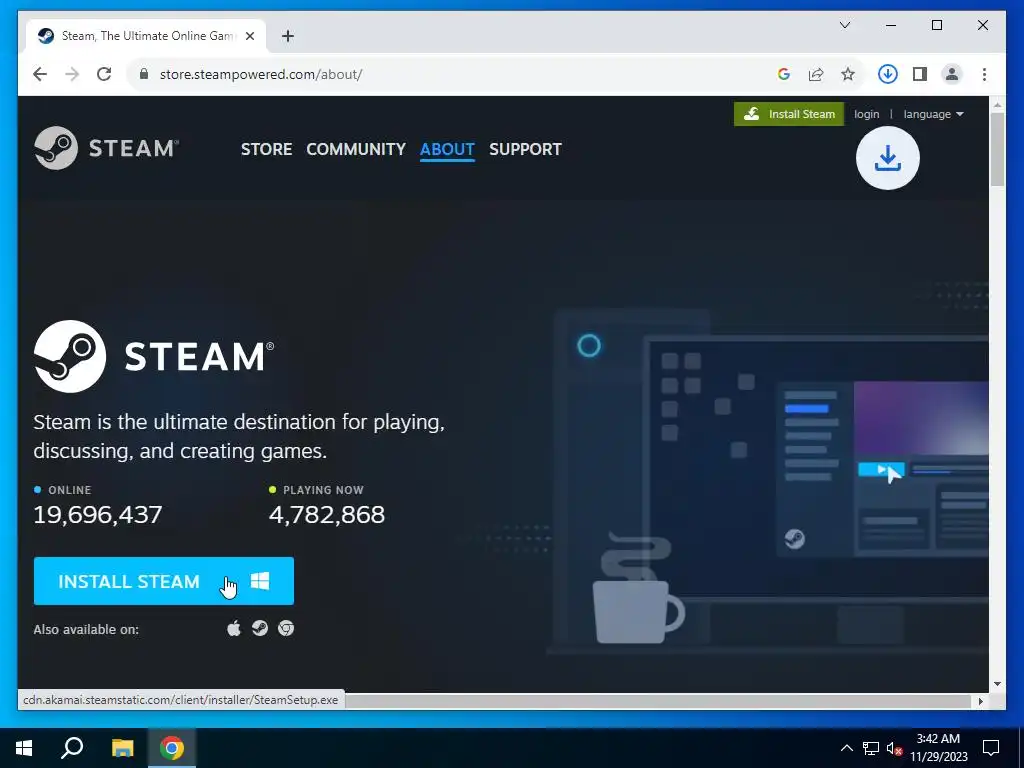Click the 'Also available on:' text
This screenshot has height=768, width=1024.
(86, 630)
